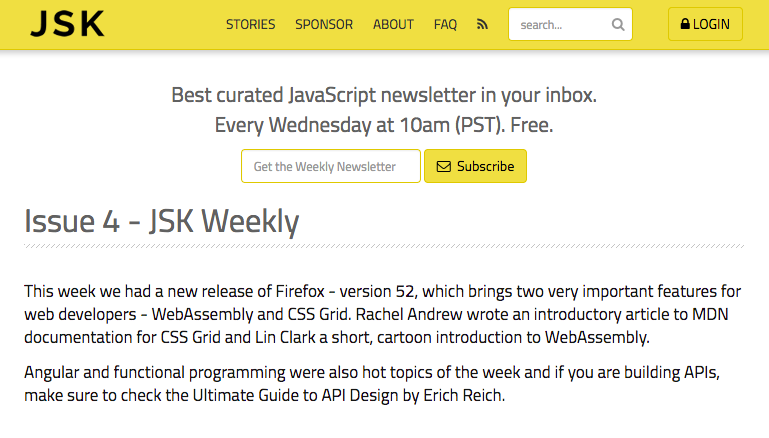Click the envelope icon on Subscribe button

coord(443,166)
